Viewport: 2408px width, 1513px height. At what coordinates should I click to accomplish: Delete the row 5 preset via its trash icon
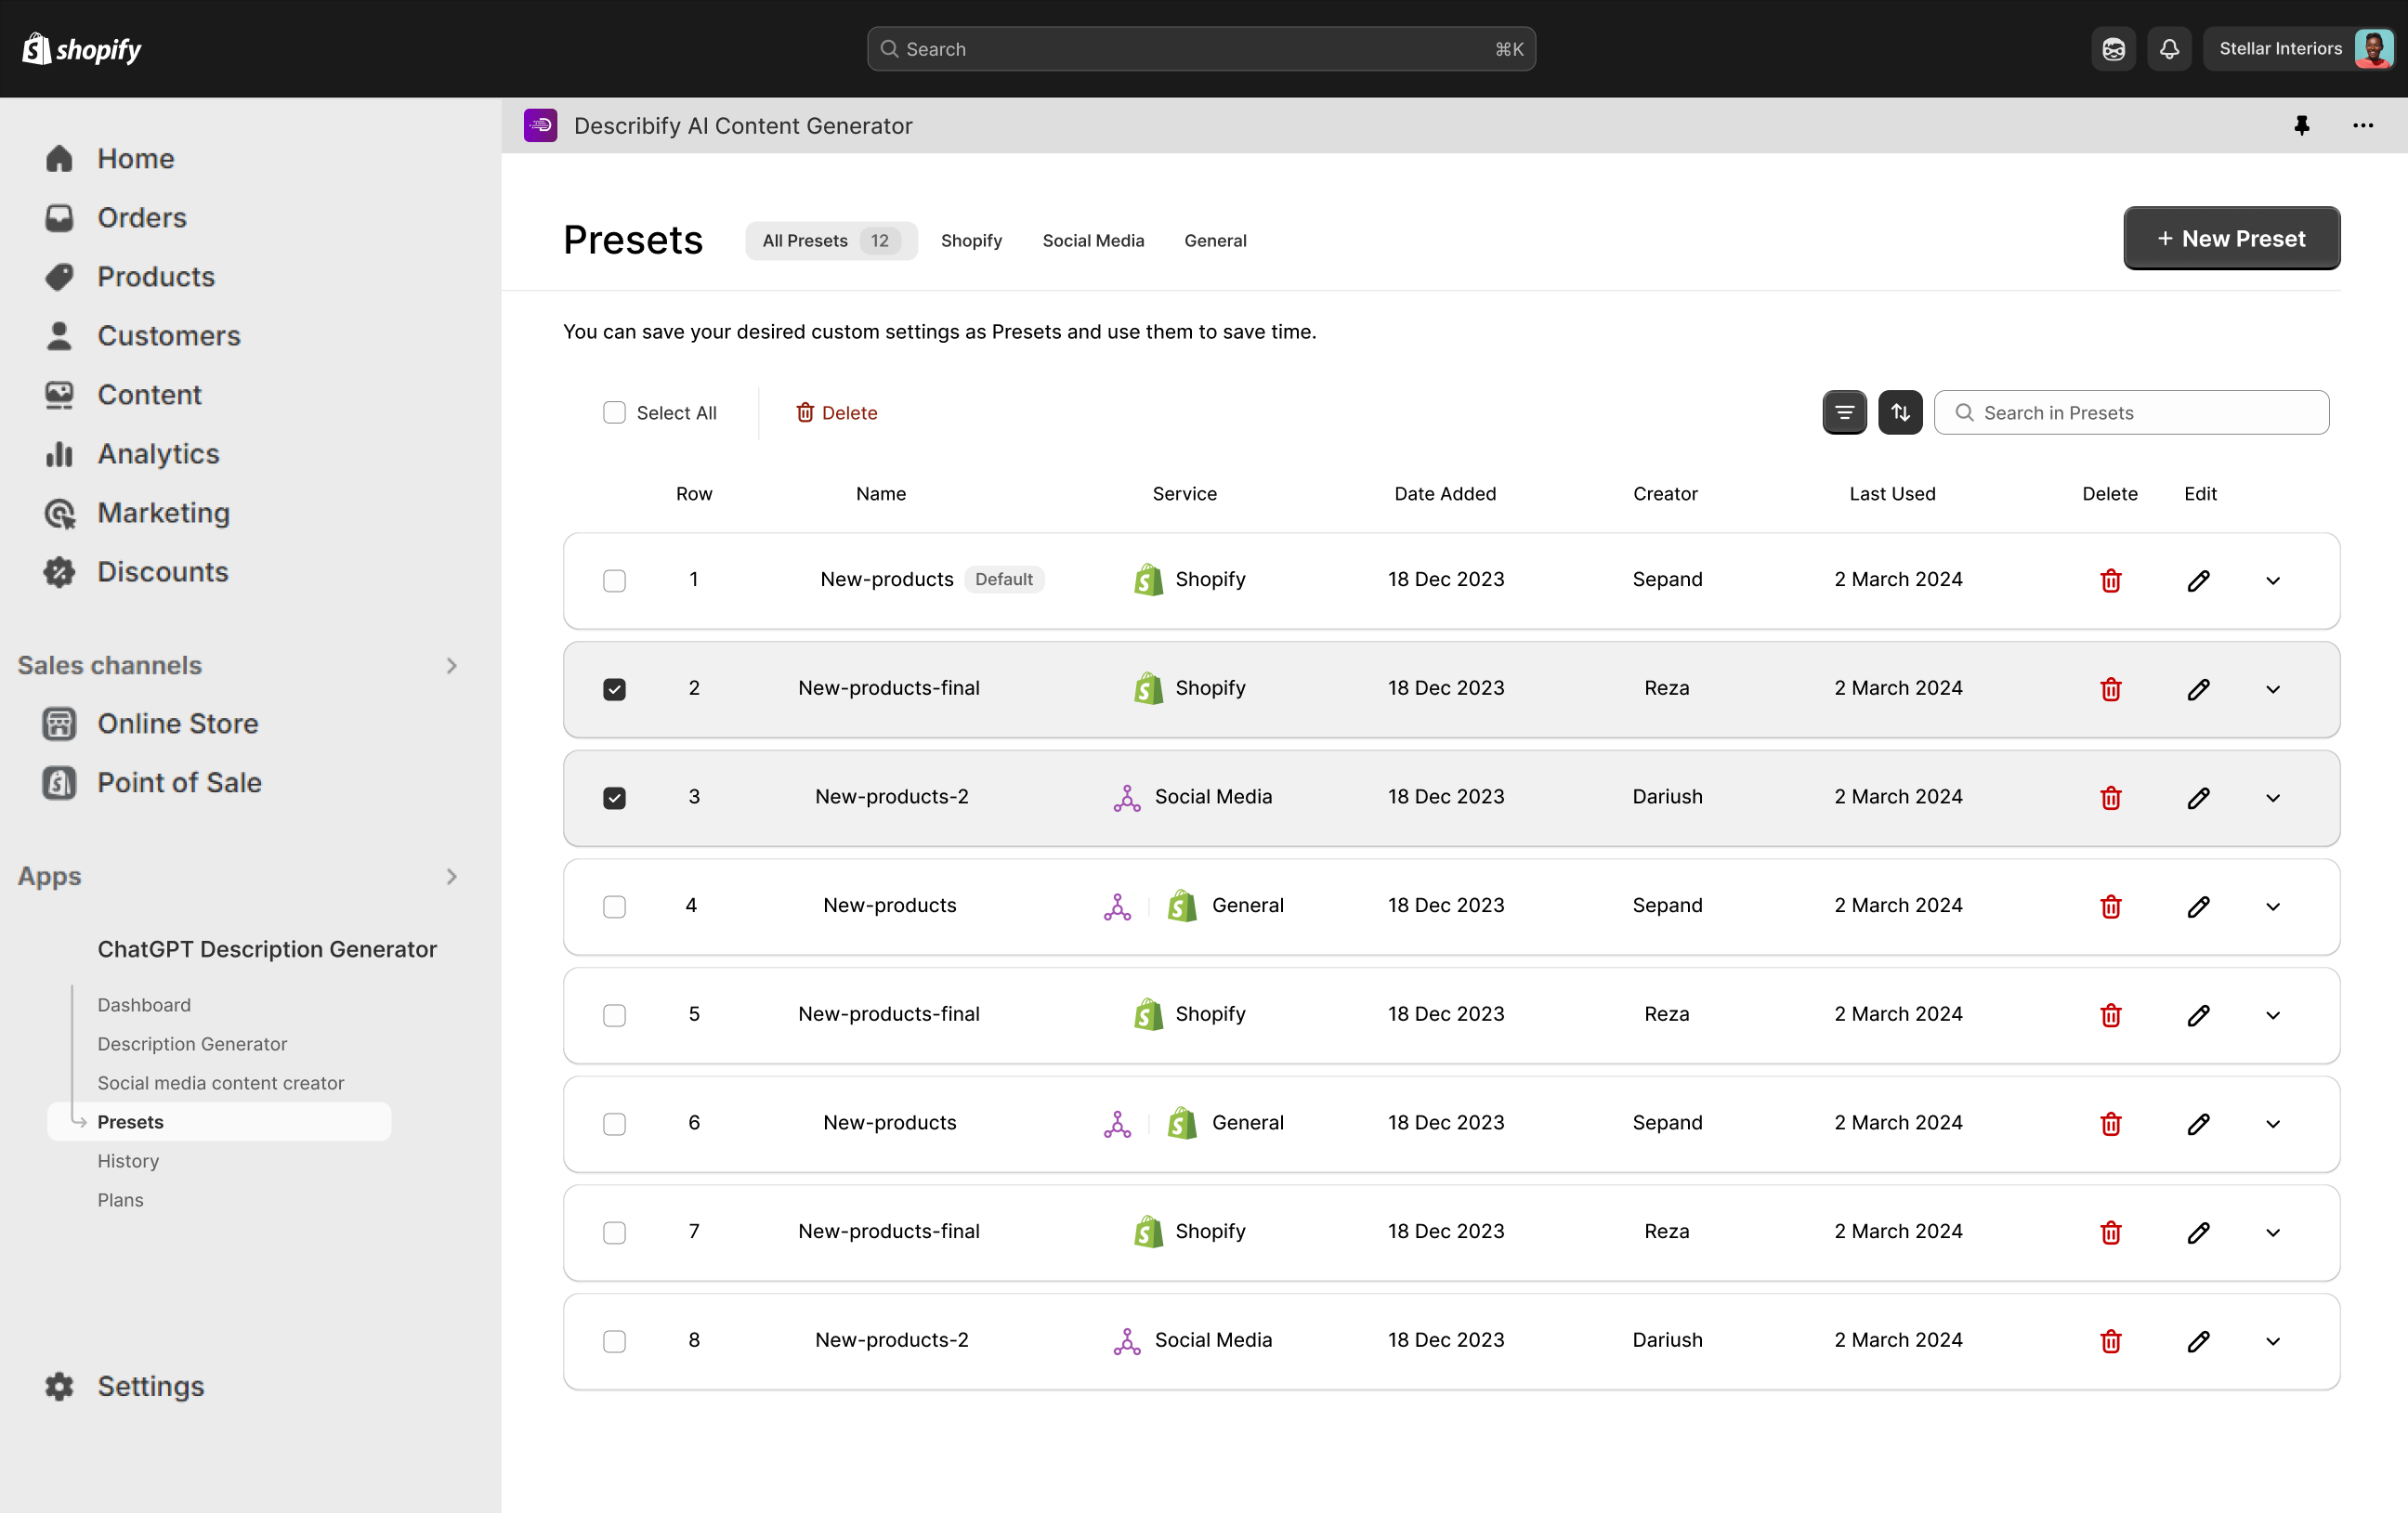(x=2110, y=1015)
